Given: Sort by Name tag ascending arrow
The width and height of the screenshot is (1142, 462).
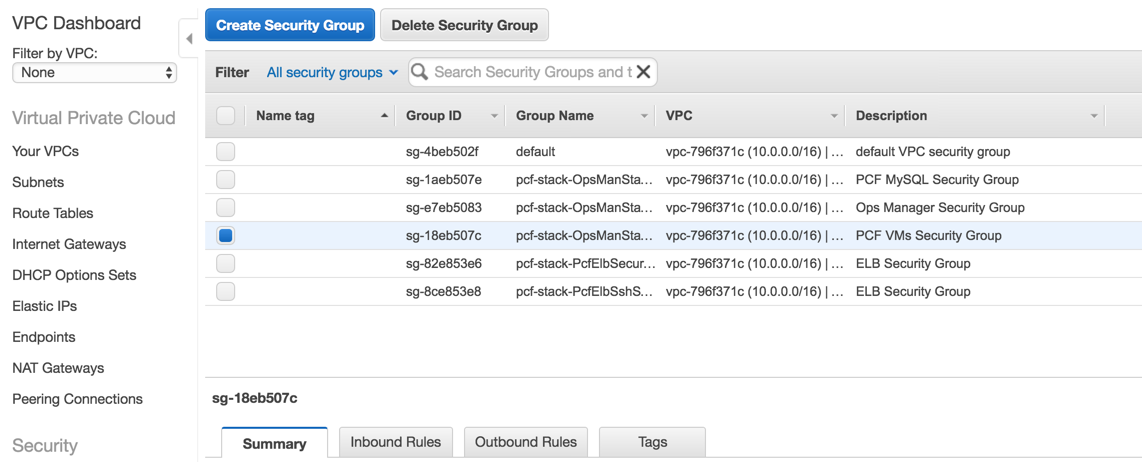Looking at the screenshot, I should [385, 116].
